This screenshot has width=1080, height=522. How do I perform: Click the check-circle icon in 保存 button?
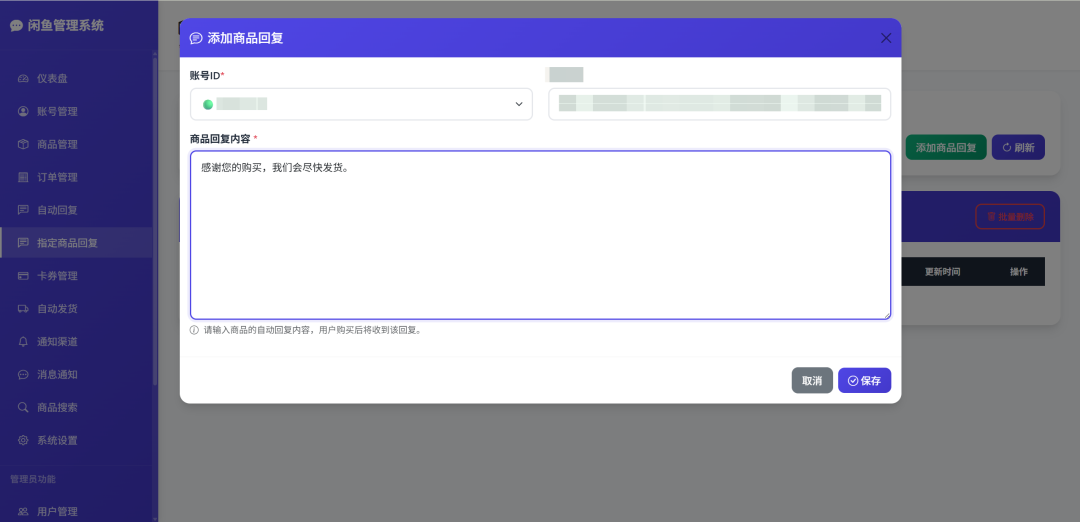coord(853,381)
